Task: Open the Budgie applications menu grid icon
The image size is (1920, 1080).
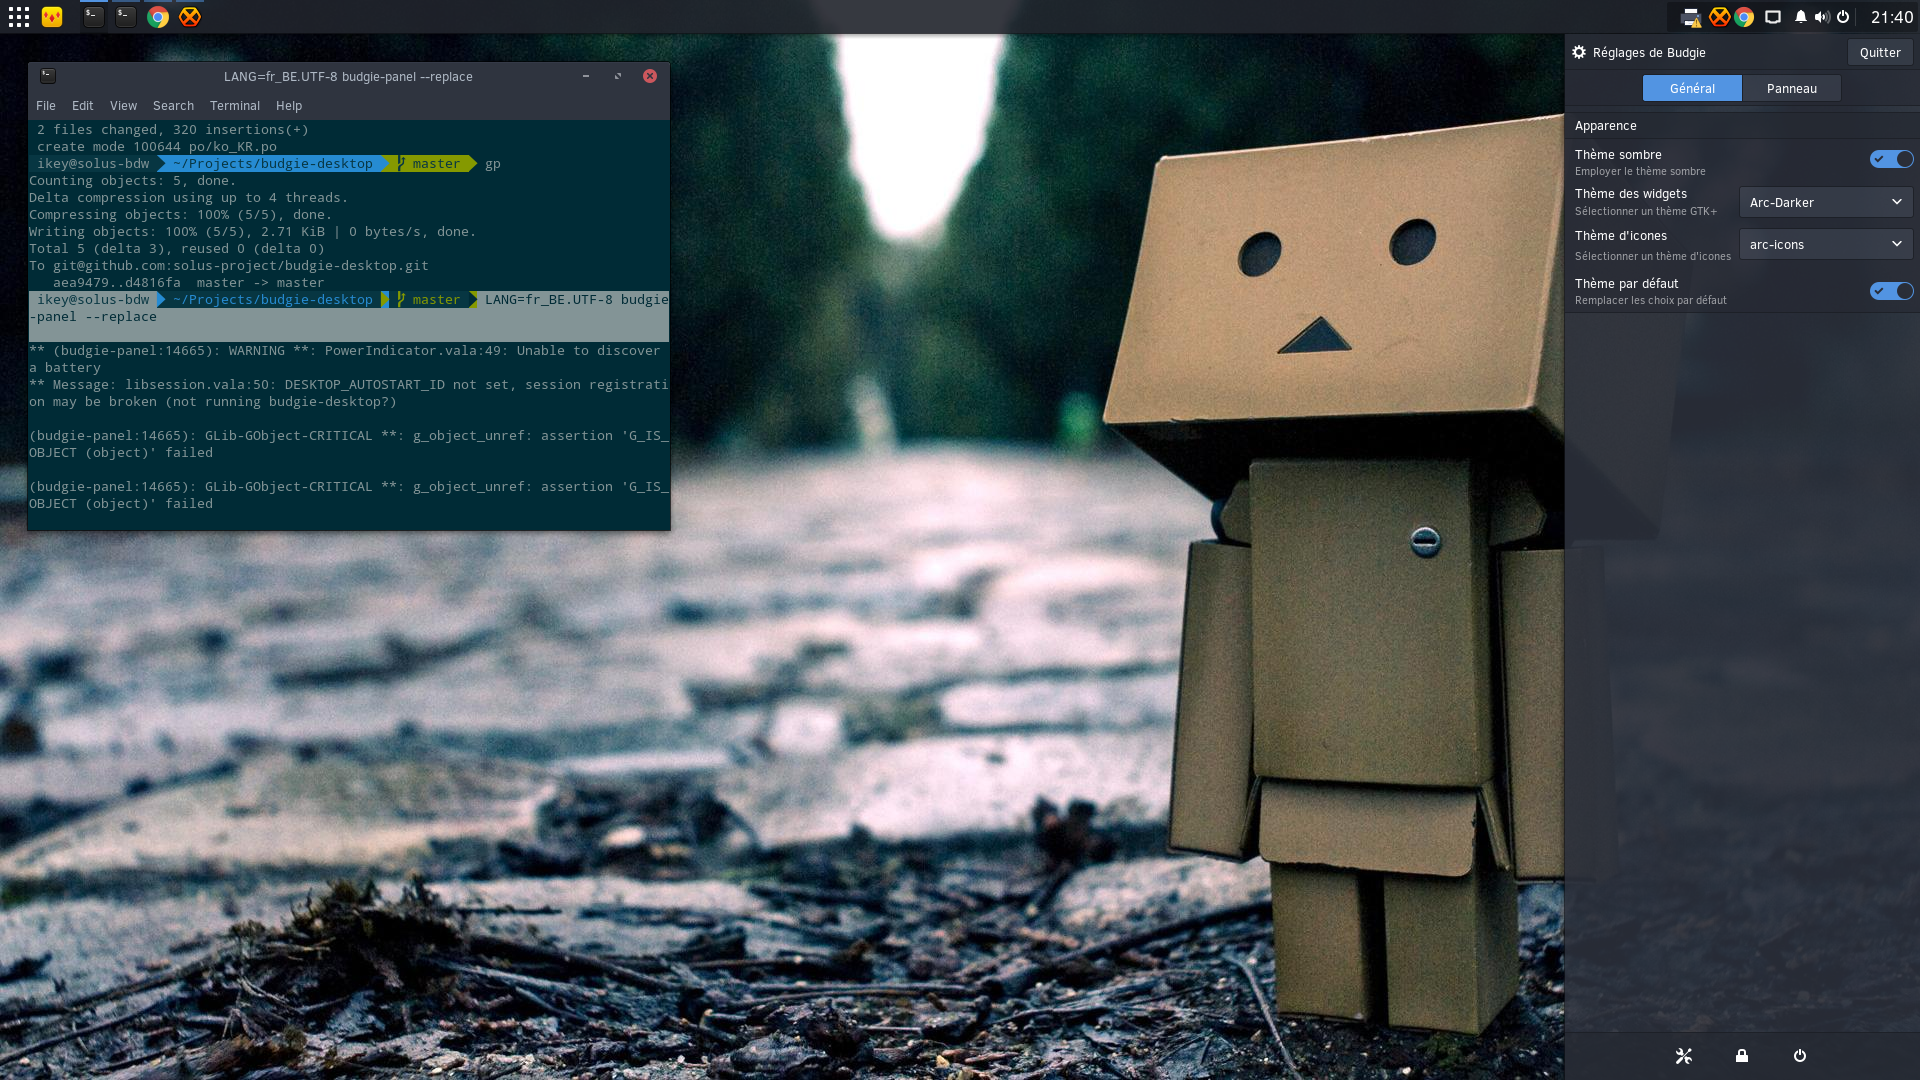Action: [19, 17]
